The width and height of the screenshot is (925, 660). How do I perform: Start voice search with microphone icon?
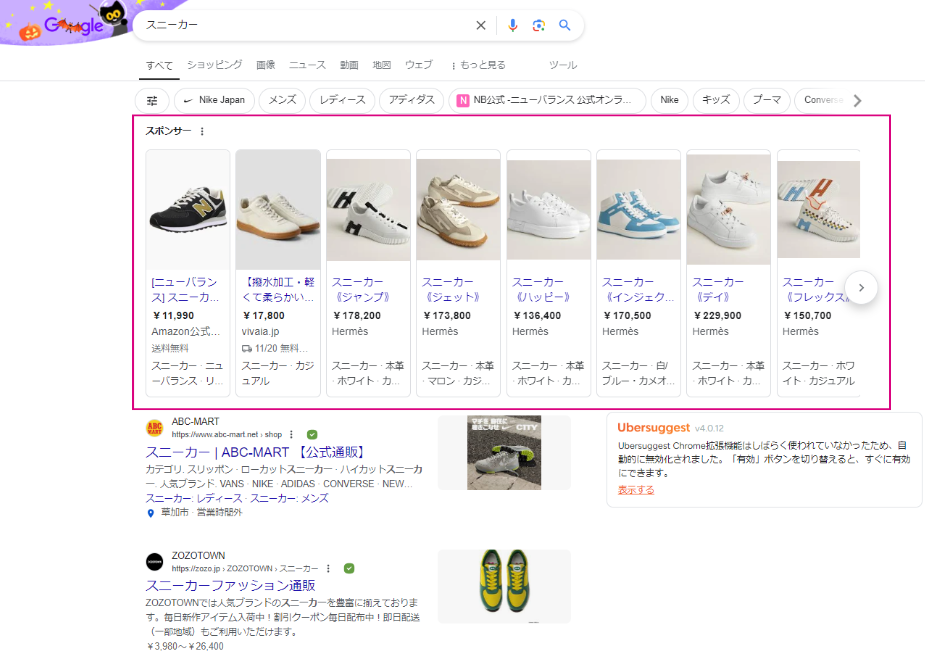click(x=513, y=25)
